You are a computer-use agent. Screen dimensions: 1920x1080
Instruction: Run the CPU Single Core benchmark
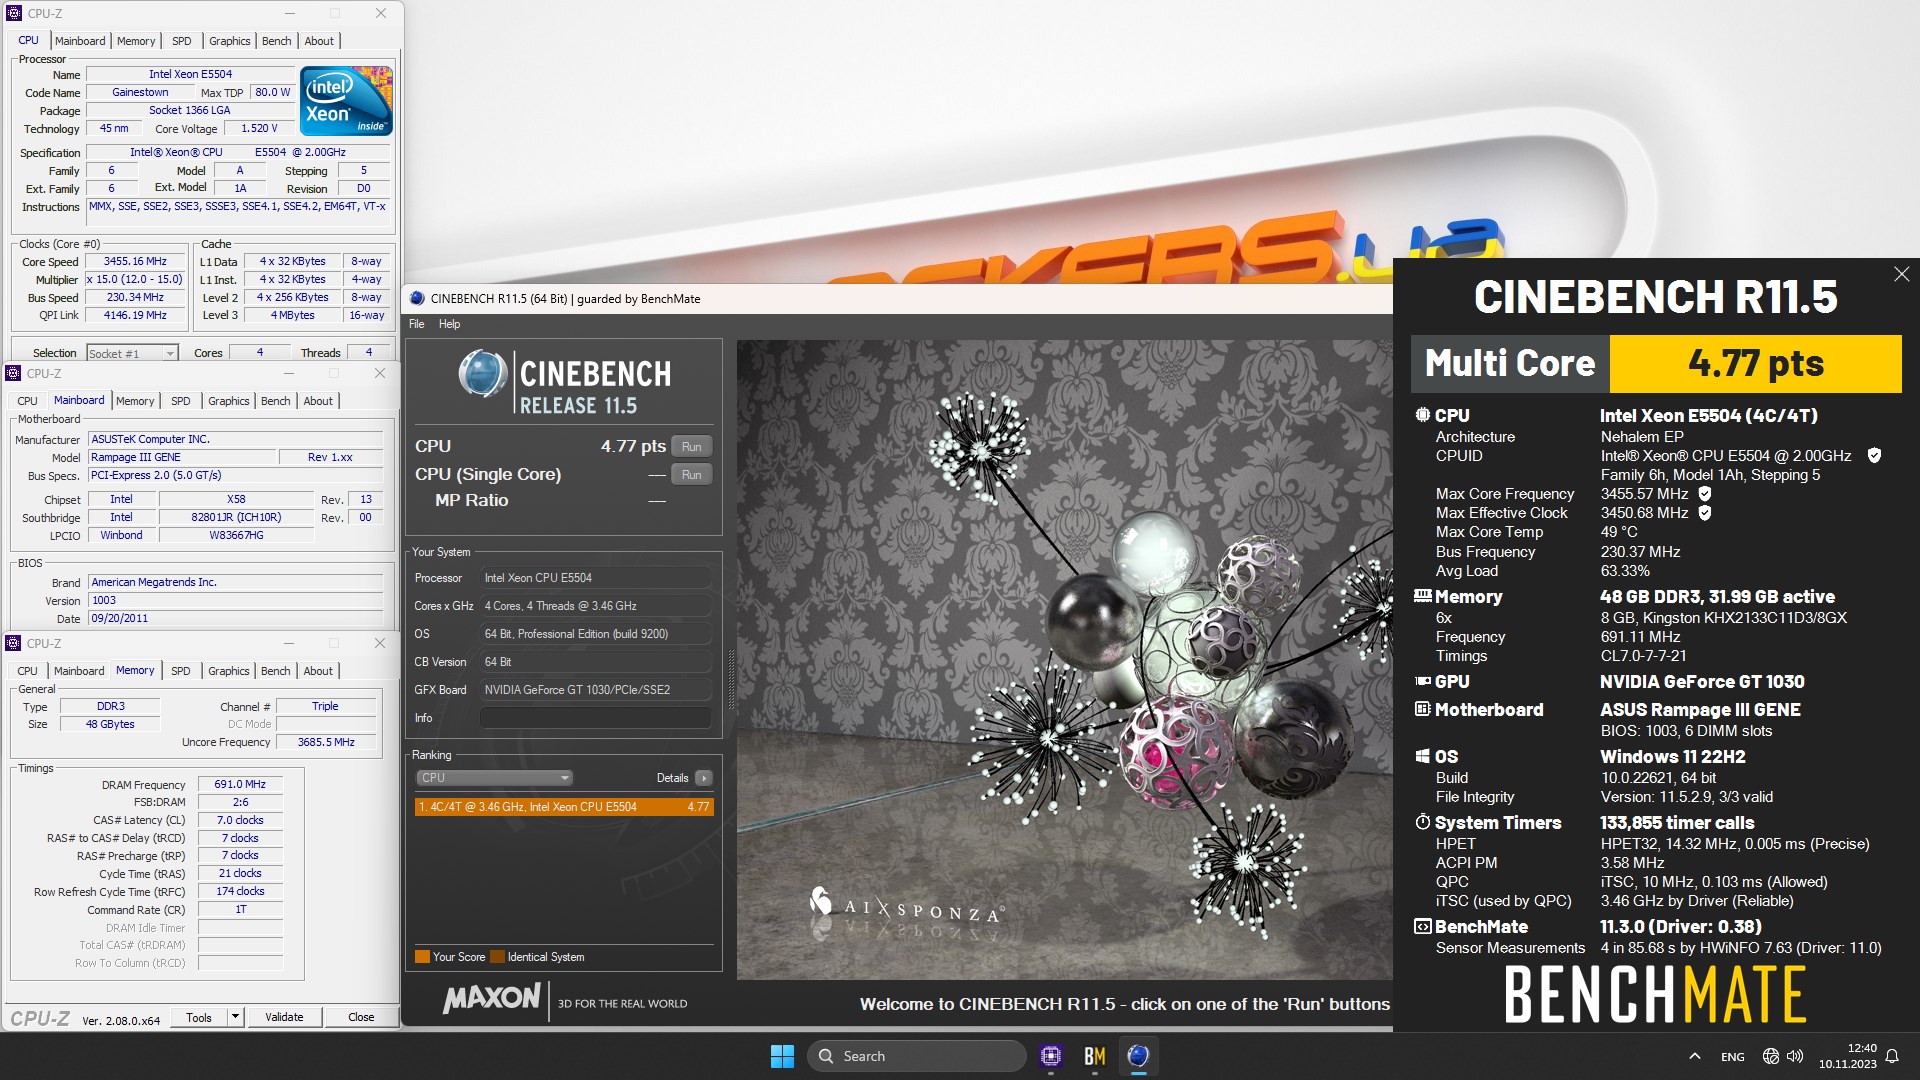[691, 475]
